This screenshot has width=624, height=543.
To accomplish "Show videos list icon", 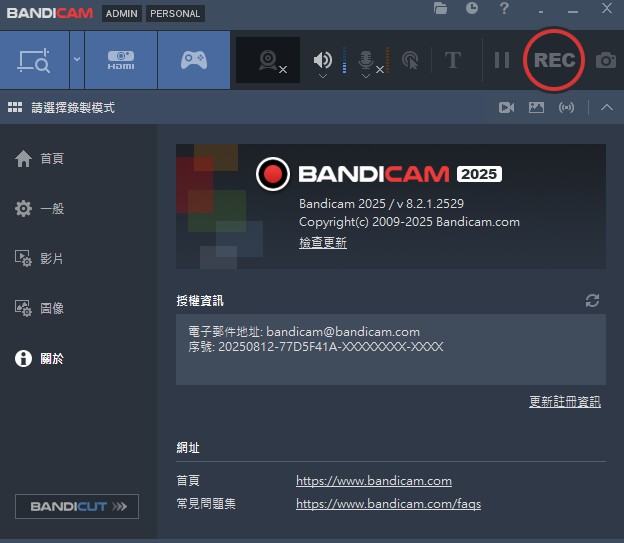I will [506, 107].
